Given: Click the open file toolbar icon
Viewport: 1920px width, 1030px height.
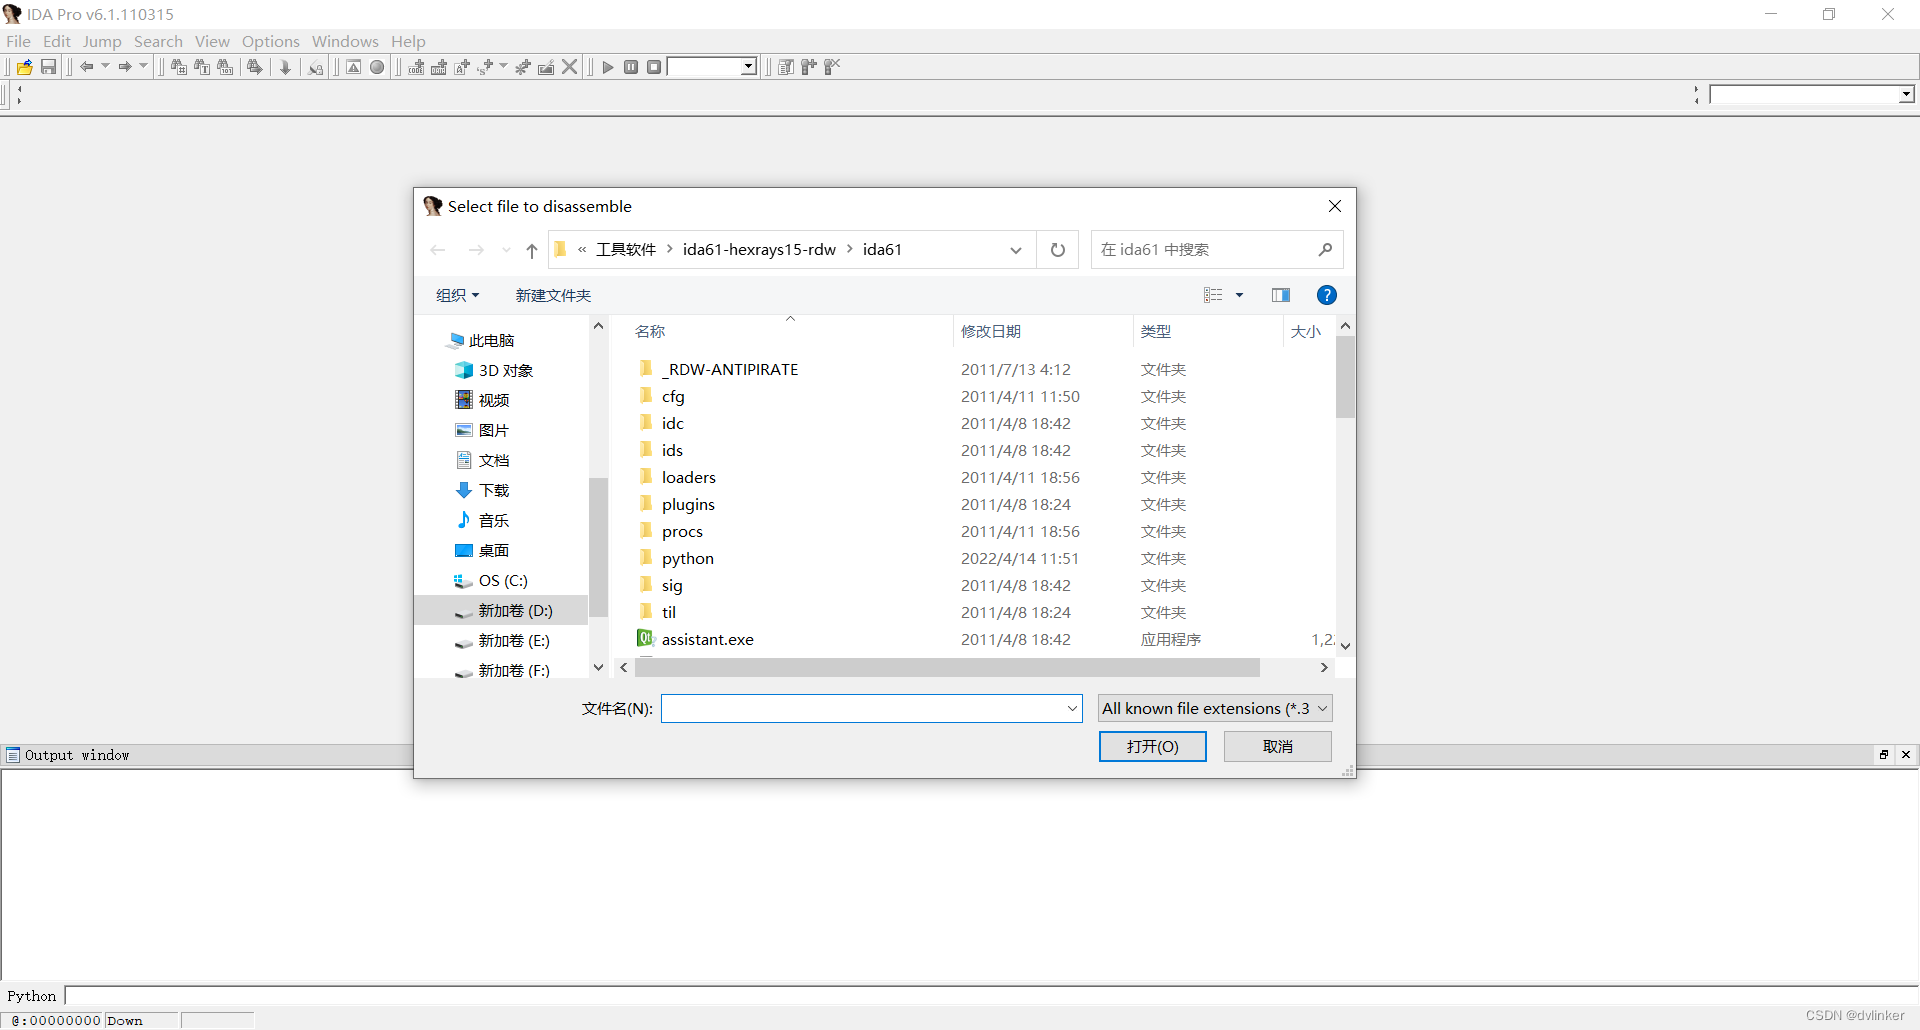Looking at the screenshot, I should click(24, 67).
